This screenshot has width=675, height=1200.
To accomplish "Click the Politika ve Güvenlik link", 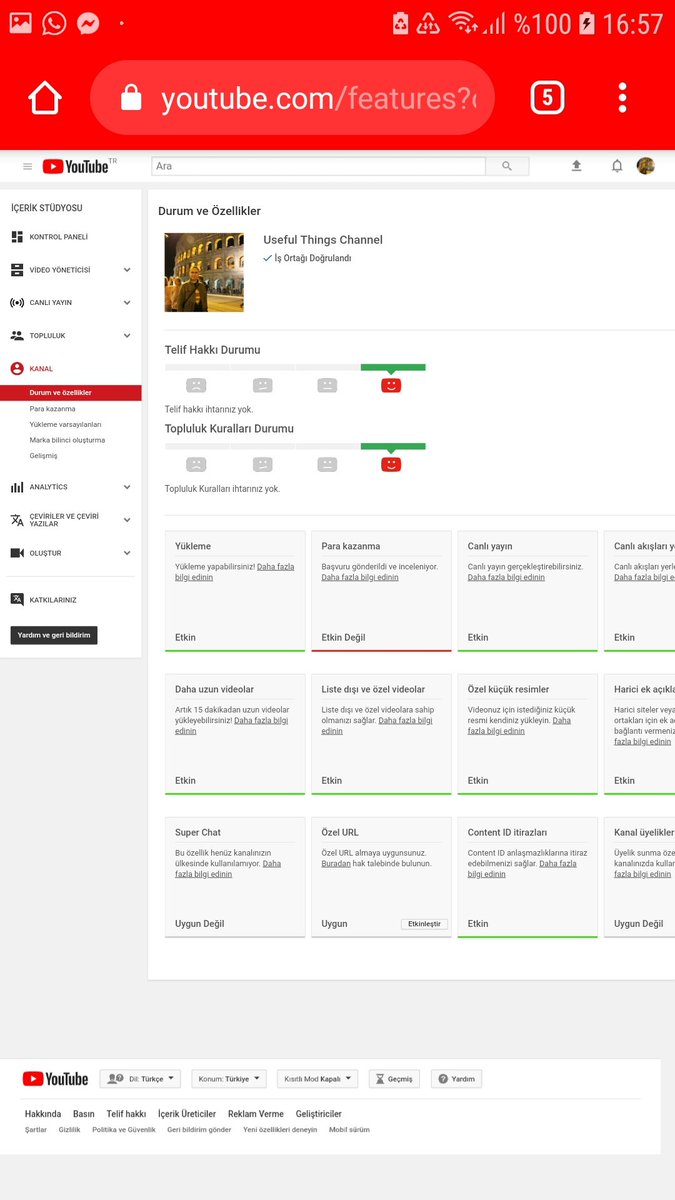I will coord(124,1130).
